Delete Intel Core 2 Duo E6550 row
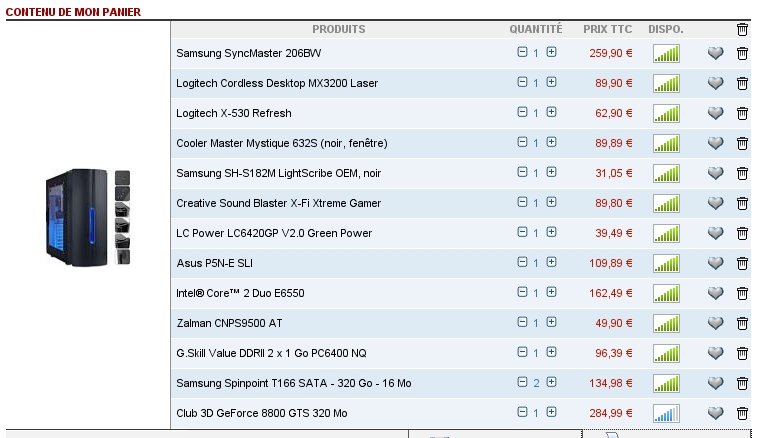Image resolution: width=762 pixels, height=438 pixels. [742, 293]
